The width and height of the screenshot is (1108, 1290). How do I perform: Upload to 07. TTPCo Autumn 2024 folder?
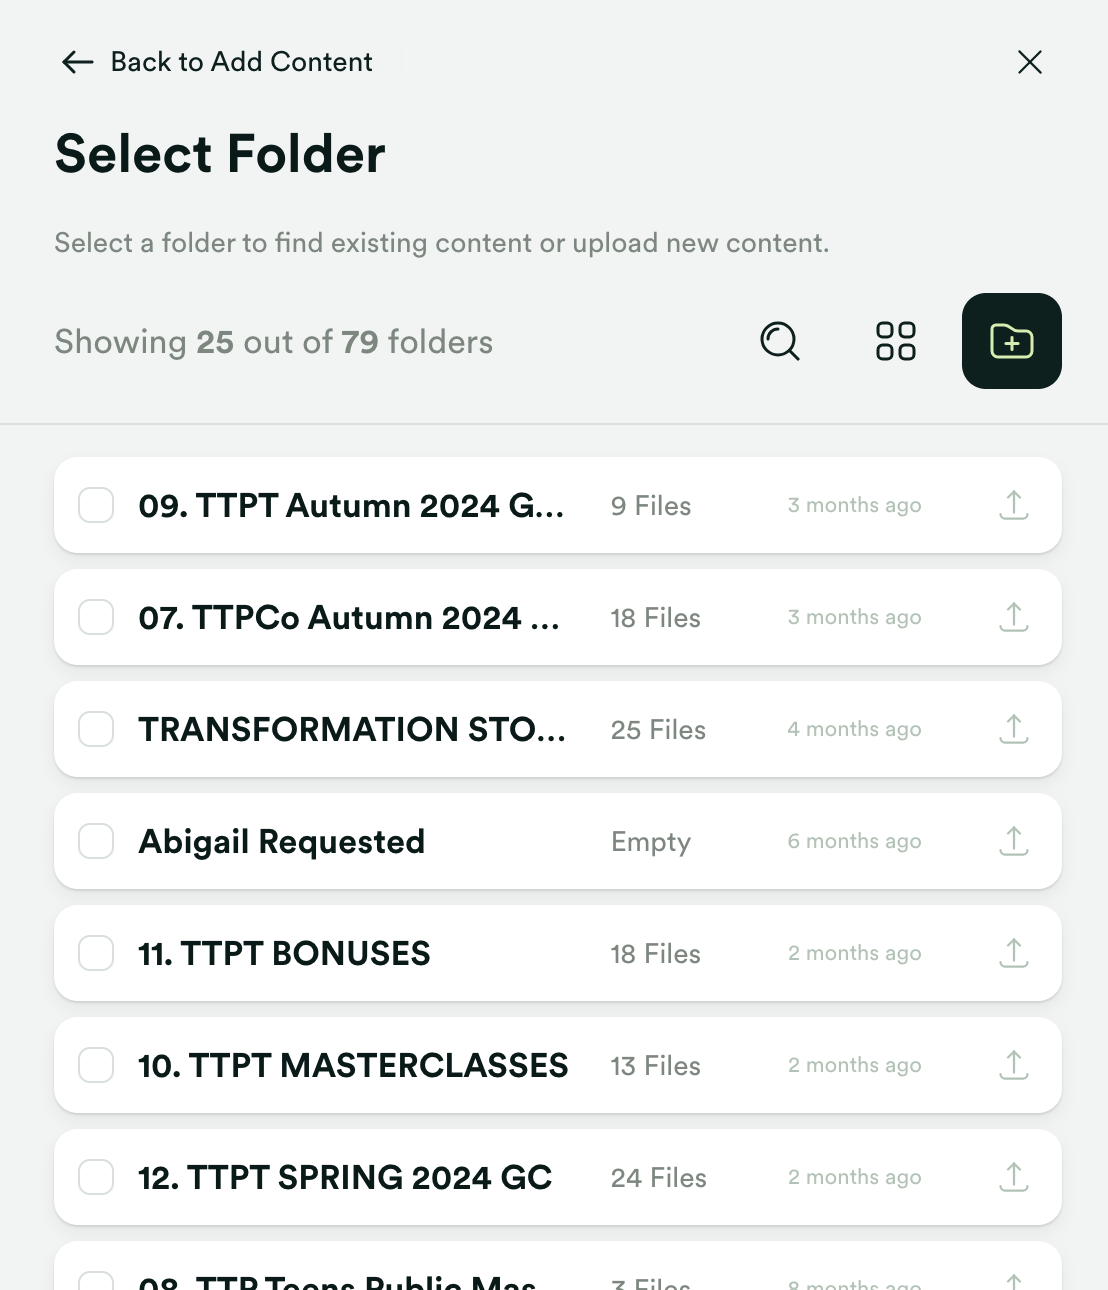1013,617
